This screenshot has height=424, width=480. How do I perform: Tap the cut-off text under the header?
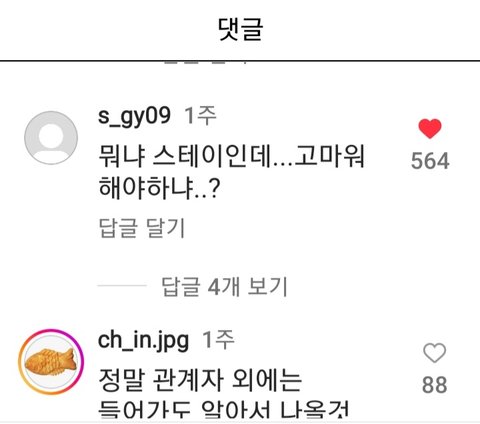click(206, 63)
